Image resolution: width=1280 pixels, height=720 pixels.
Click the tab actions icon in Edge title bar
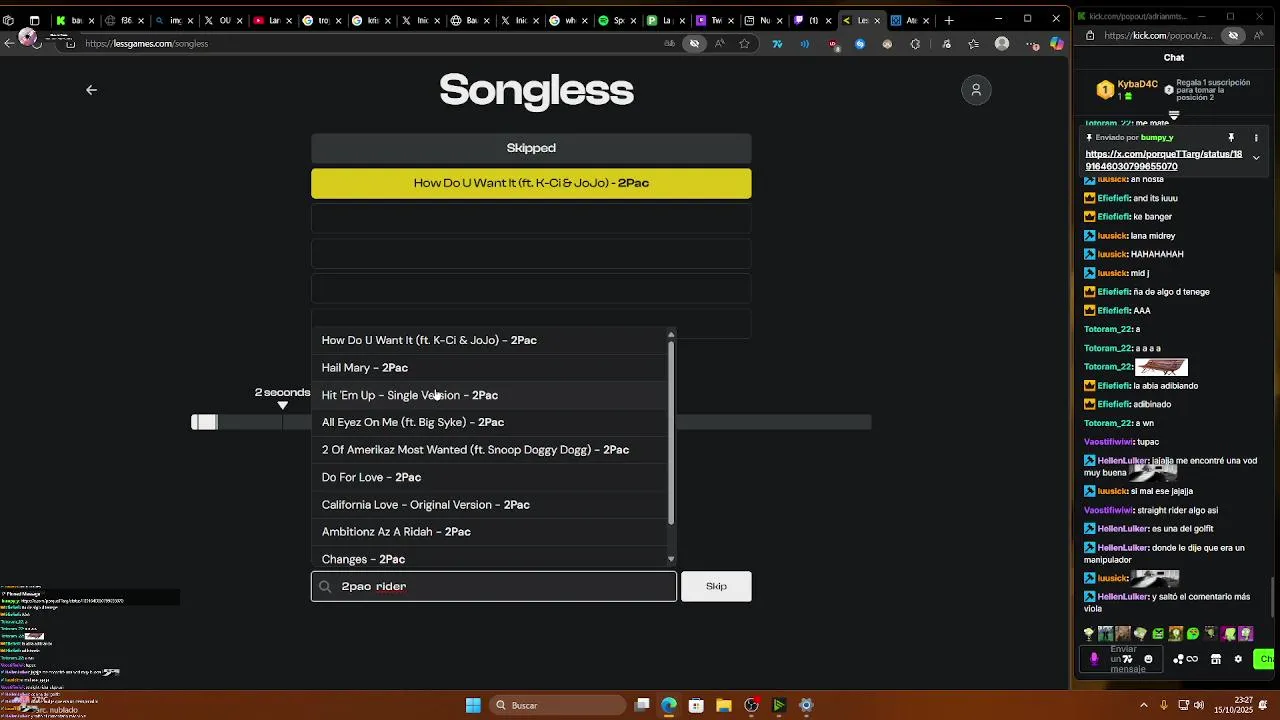click(x=34, y=20)
